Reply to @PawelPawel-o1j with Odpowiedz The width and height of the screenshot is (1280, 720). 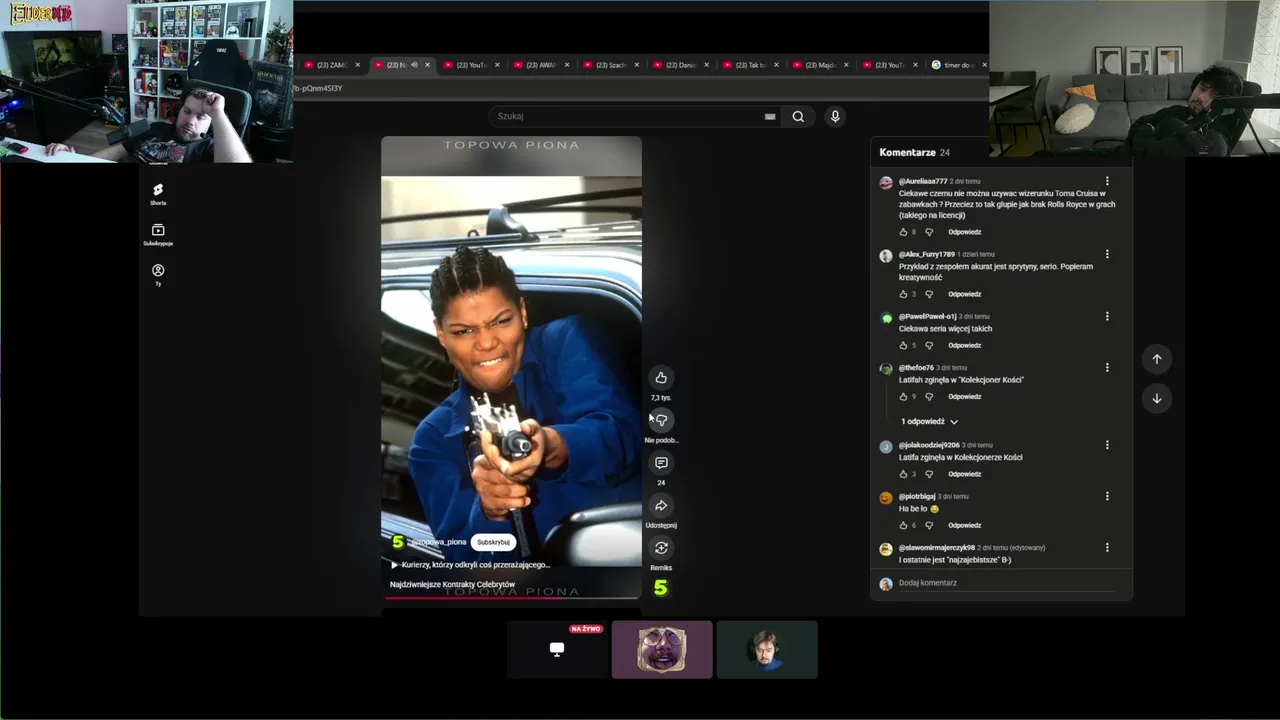[964, 345]
